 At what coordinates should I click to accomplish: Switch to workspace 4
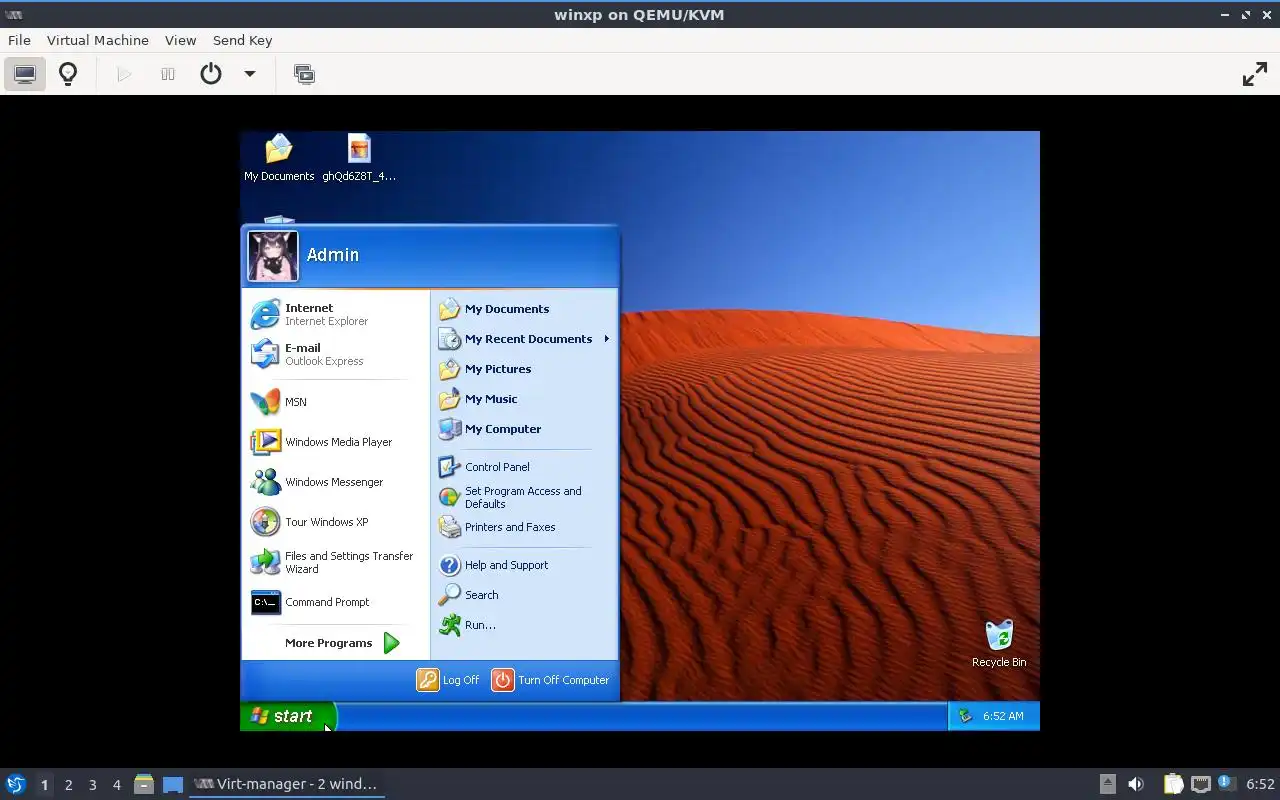point(116,785)
